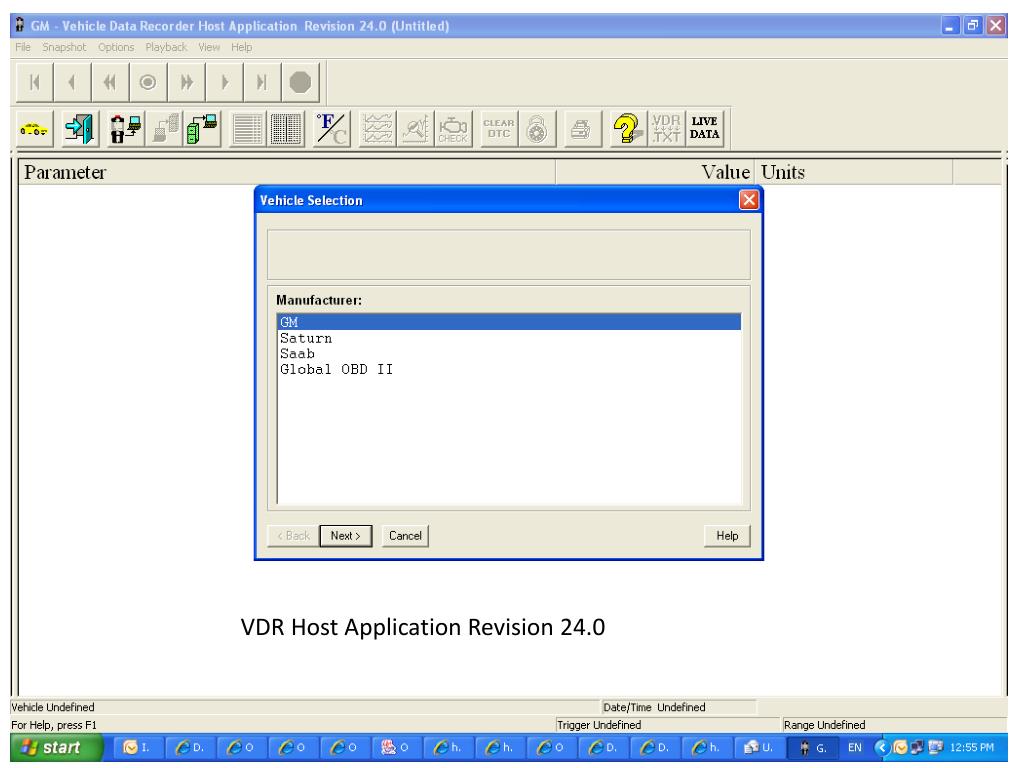
Task: Click the 12:55 PM taskbar clock
Action: (x=972, y=748)
